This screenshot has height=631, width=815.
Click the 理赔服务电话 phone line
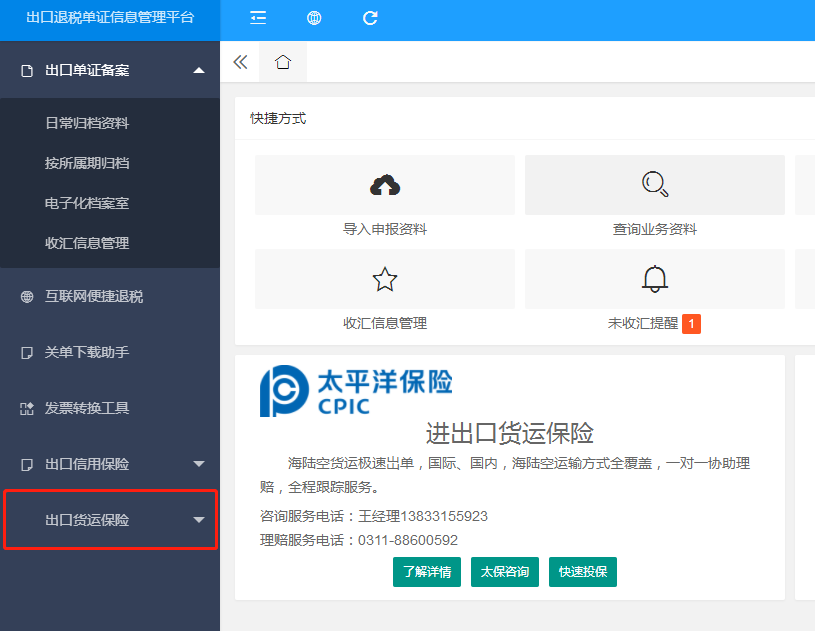[x=359, y=540]
